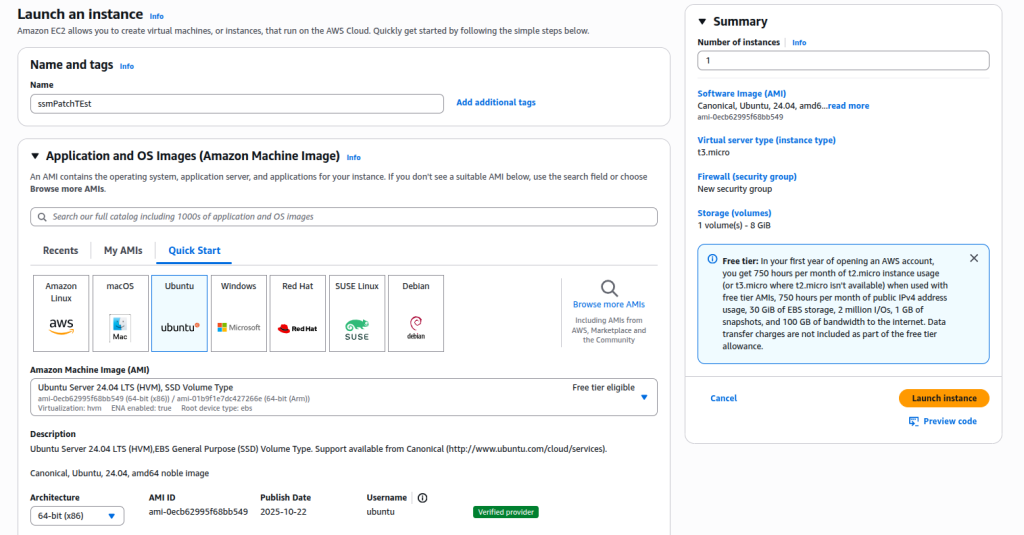
Task: Click the Free tier info icon
Action: [x=712, y=259]
